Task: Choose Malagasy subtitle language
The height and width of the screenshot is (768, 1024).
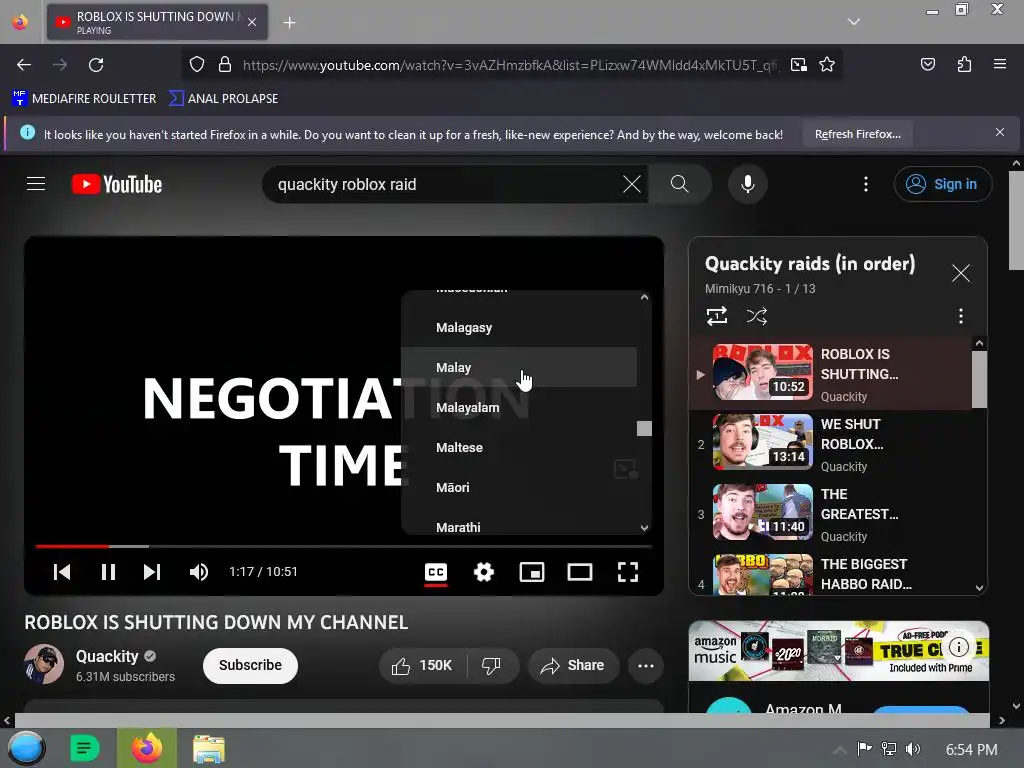Action: [519, 327]
